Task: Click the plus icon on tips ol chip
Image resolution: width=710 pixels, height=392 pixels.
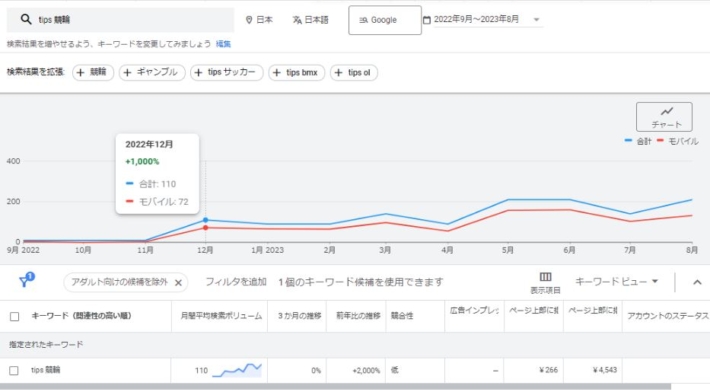Action: coord(338,72)
